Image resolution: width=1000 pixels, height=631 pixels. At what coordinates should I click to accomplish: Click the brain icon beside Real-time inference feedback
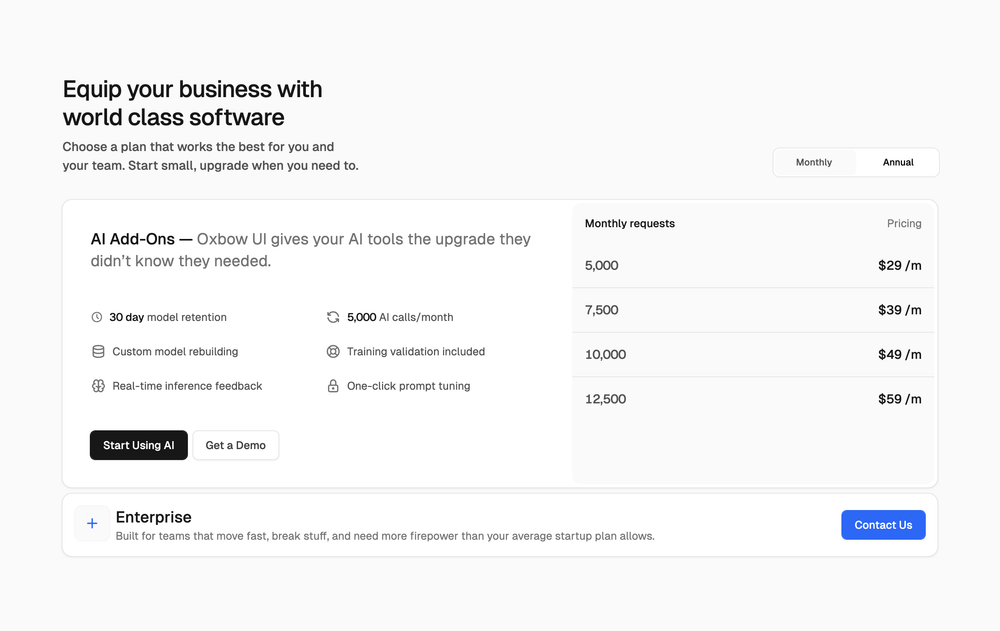coord(98,386)
